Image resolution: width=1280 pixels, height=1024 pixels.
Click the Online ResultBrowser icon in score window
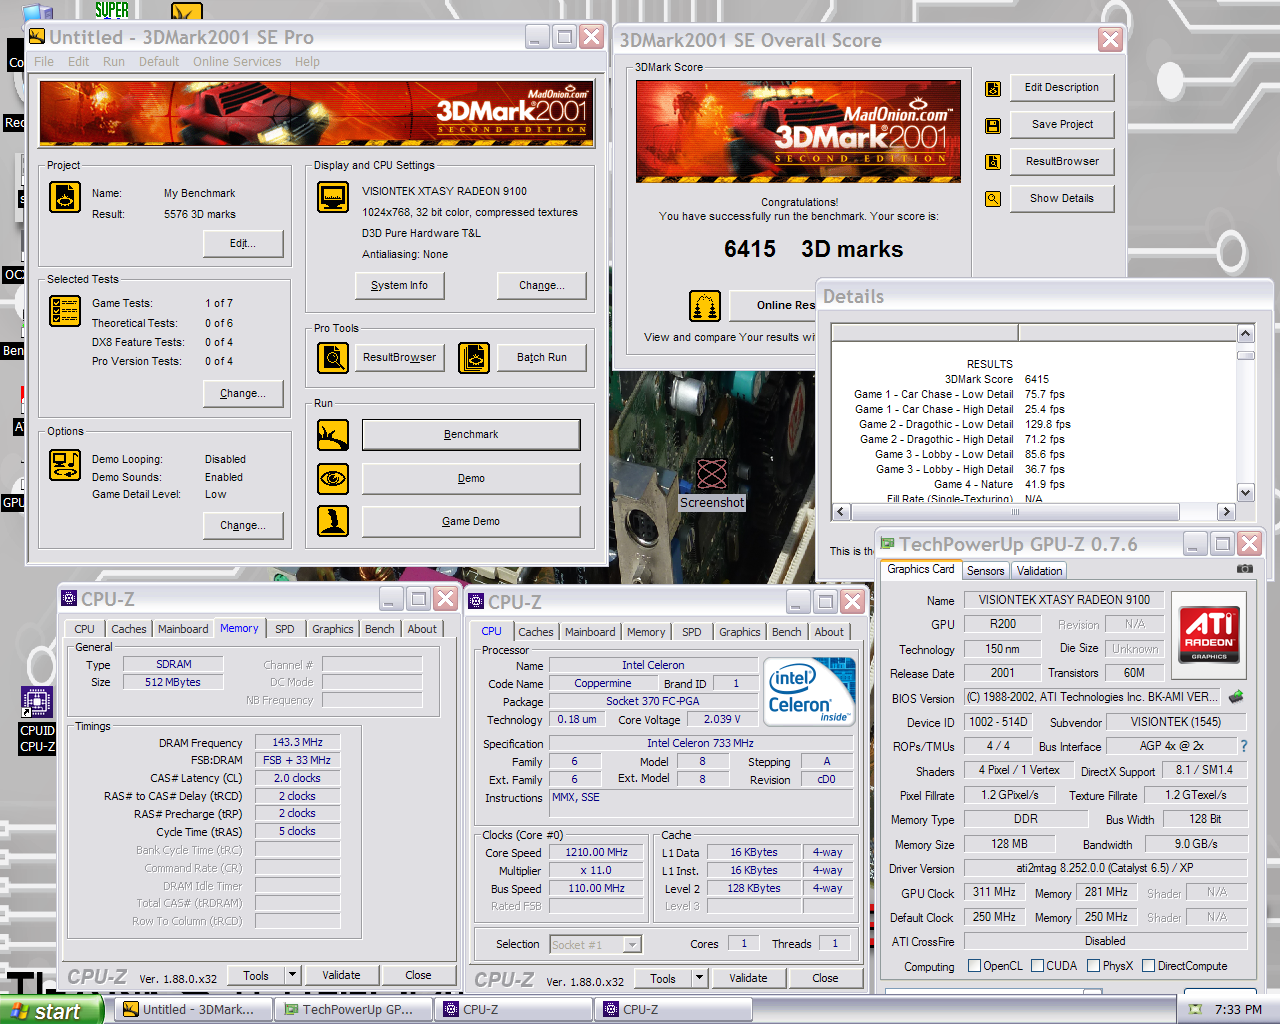(x=705, y=305)
